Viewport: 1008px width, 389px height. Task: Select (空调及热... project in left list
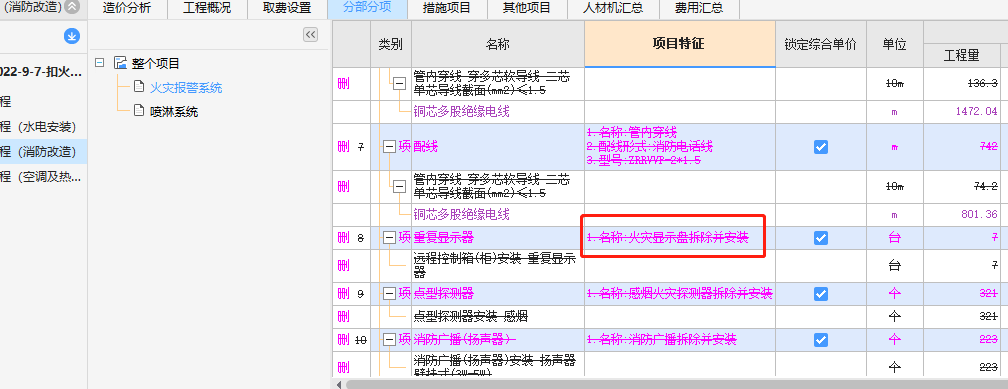pos(44,176)
